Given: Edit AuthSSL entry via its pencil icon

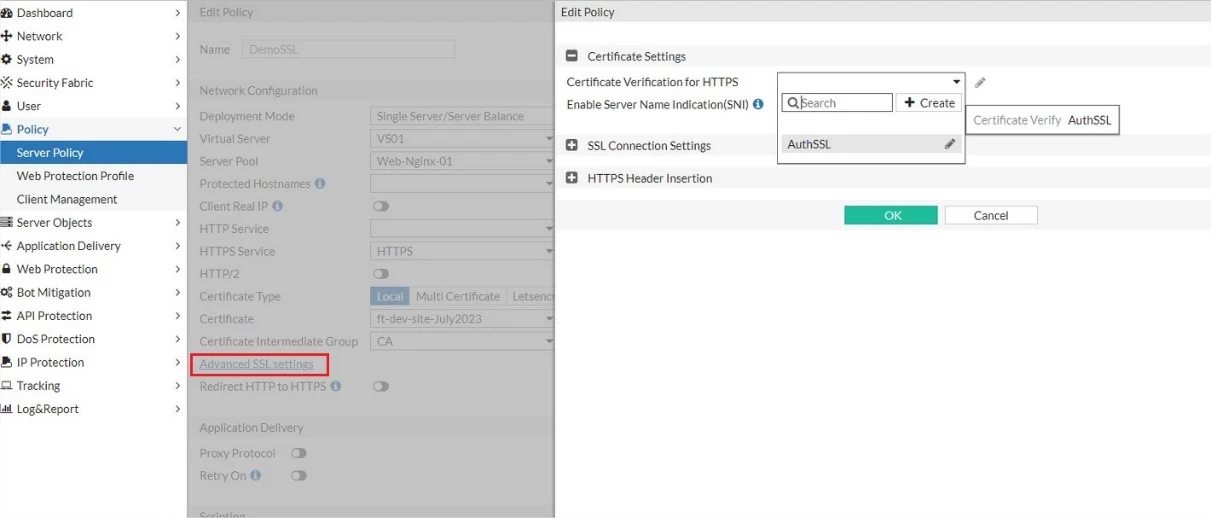Looking at the screenshot, I should click(950, 144).
